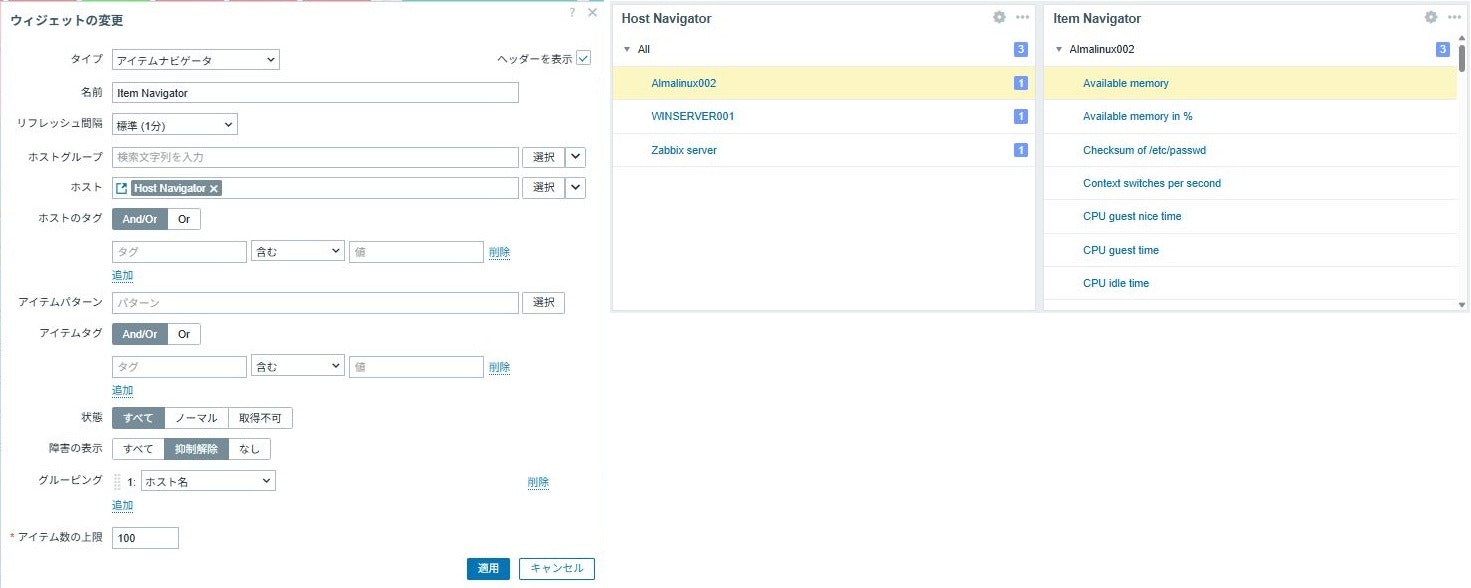1471x588 pixels.
Task: Apply the widget changes
Action: click(488, 568)
